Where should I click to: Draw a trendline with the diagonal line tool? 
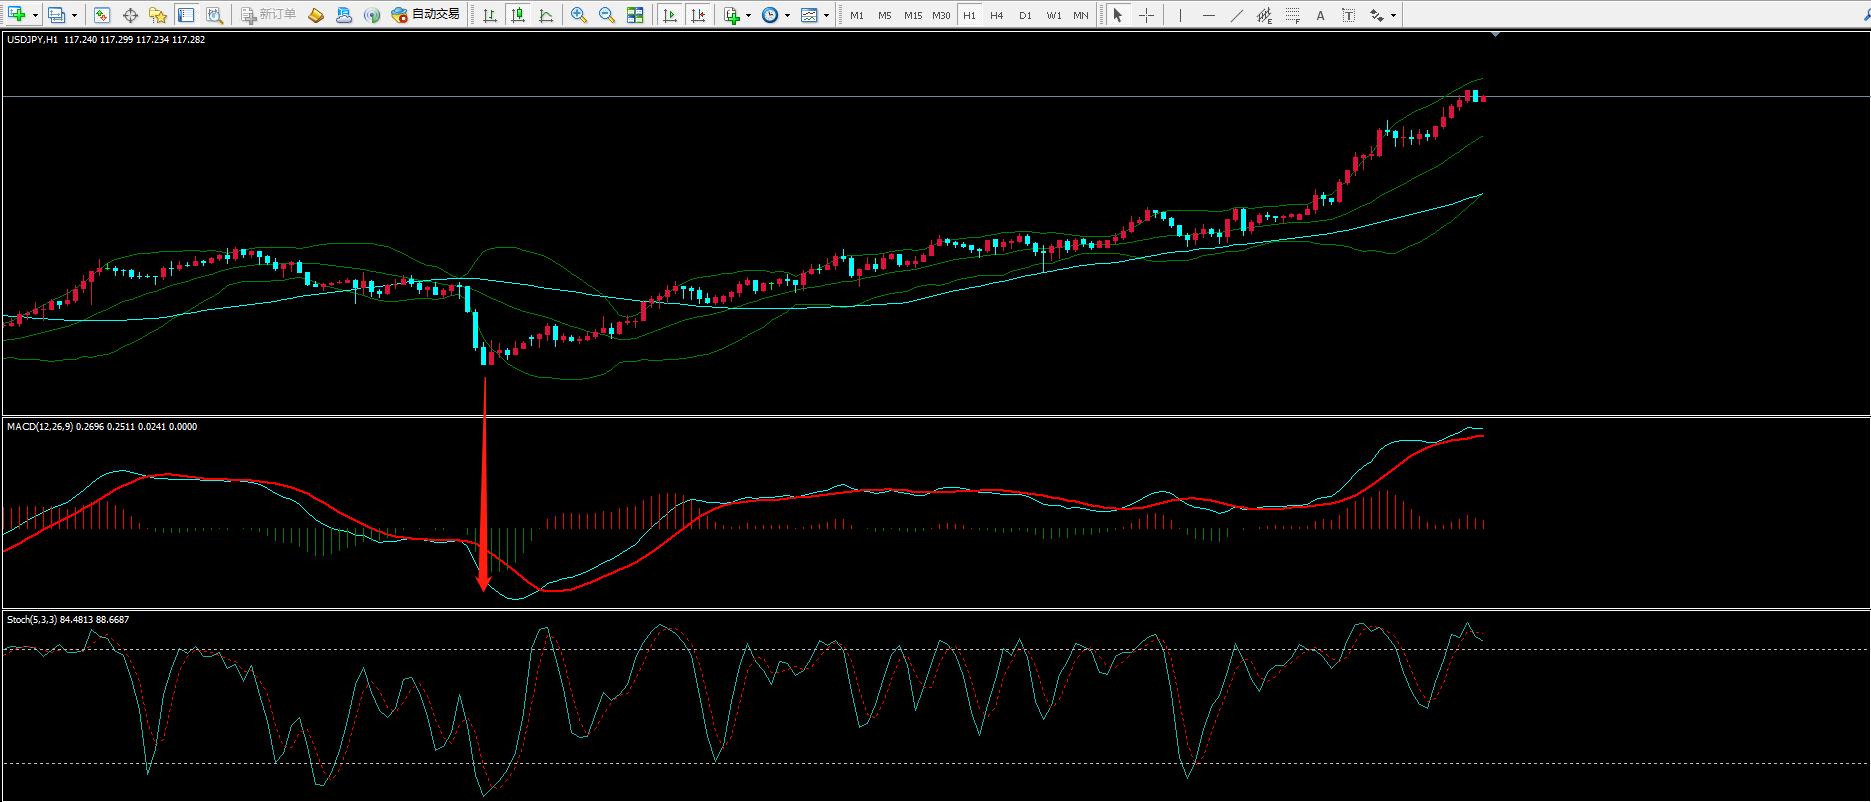click(x=1236, y=15)
